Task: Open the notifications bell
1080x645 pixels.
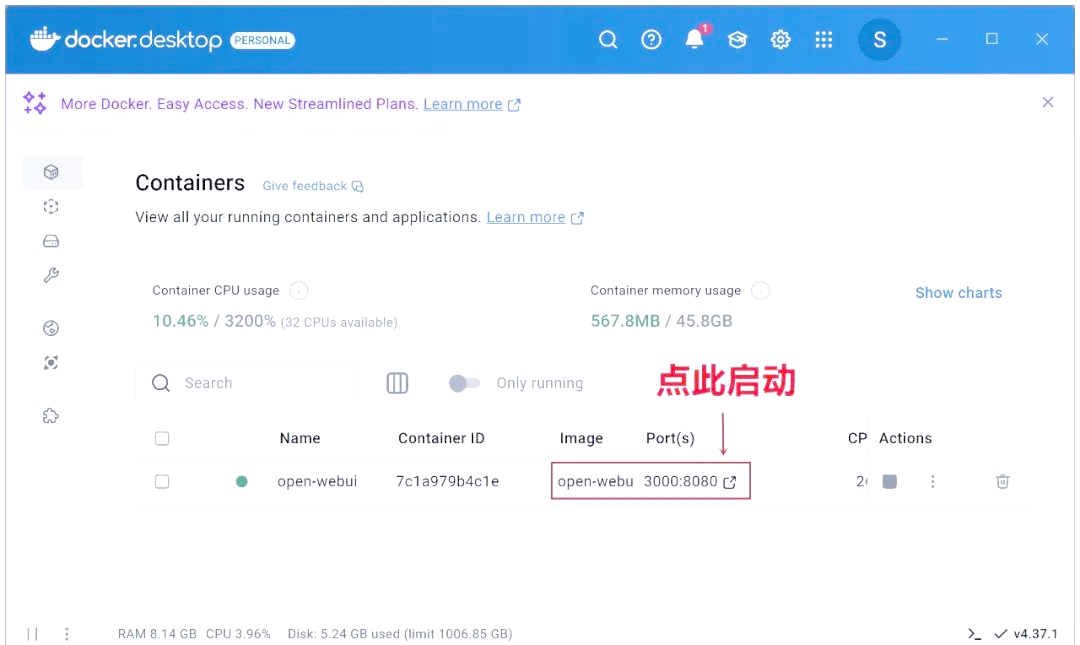Action: (694, 40)
